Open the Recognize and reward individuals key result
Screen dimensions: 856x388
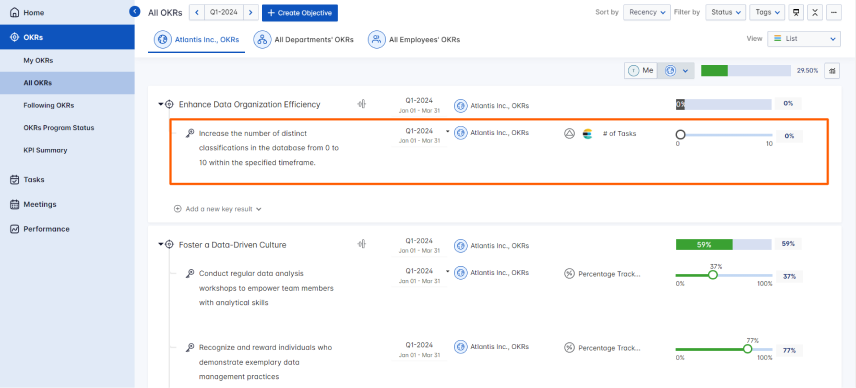pos(265,361)
